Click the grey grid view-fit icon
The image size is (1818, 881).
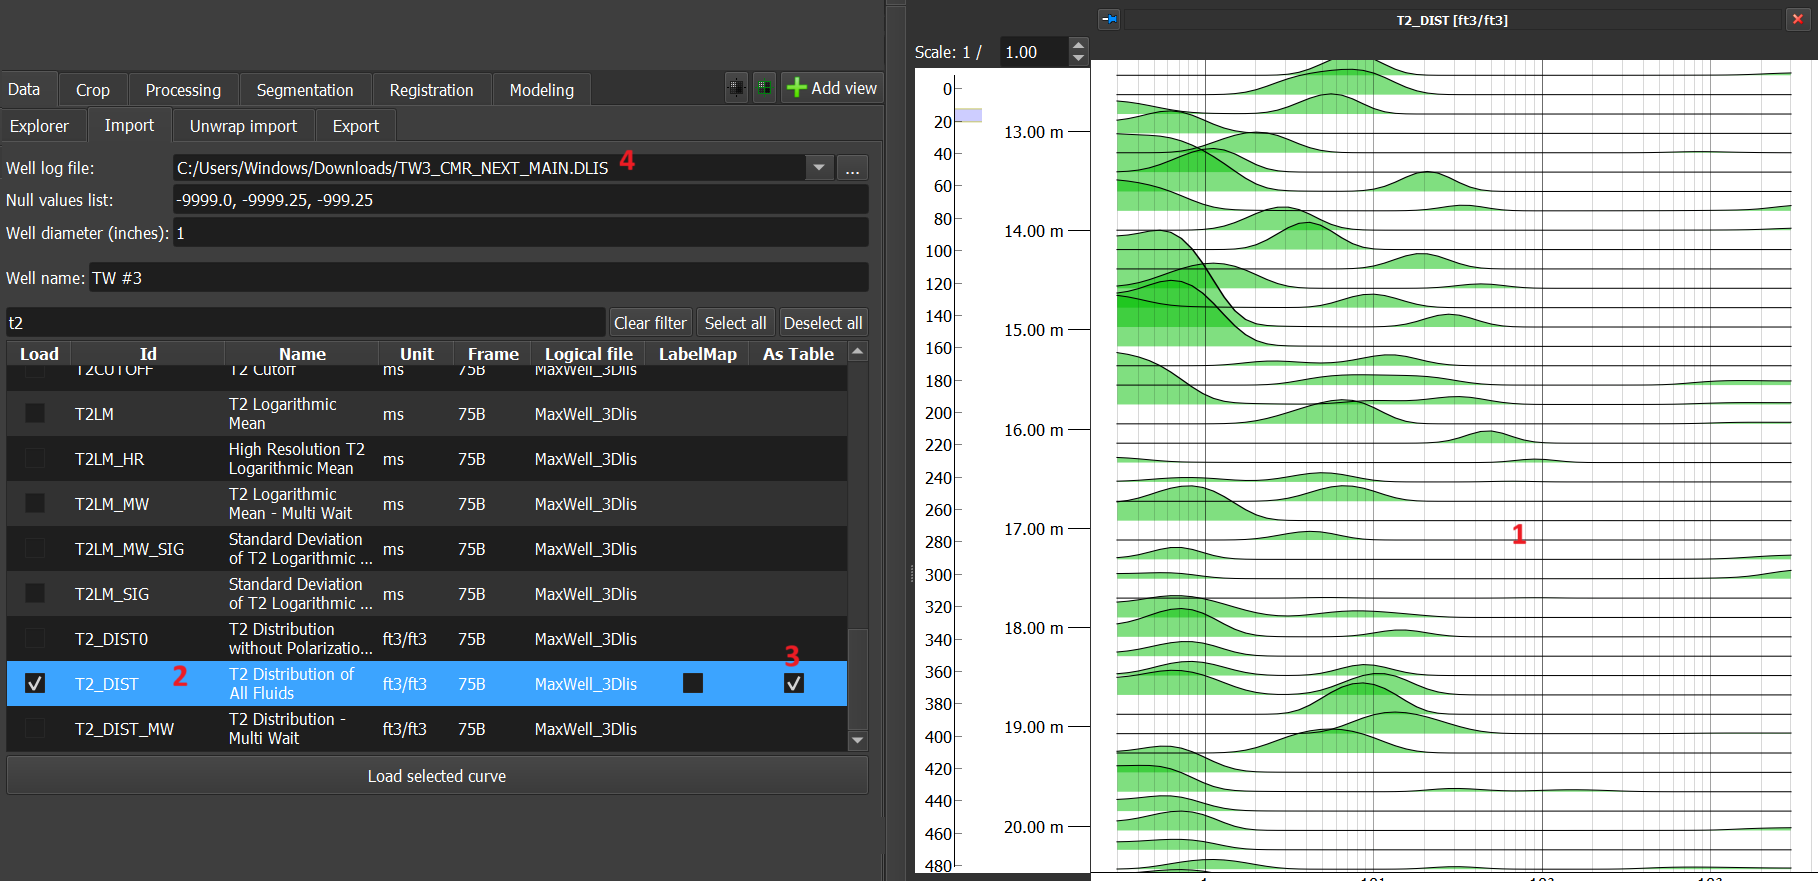[x=736, y=88]
